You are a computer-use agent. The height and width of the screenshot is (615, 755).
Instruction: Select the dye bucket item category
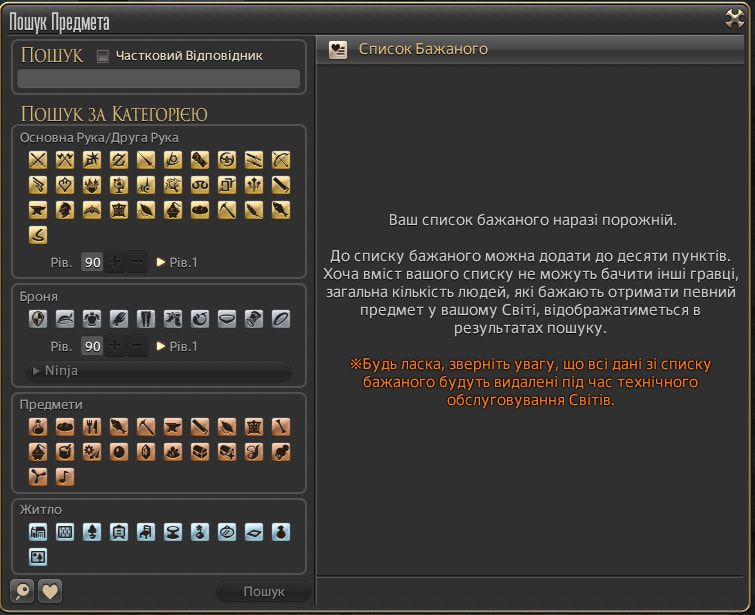(x=65, y=452)
